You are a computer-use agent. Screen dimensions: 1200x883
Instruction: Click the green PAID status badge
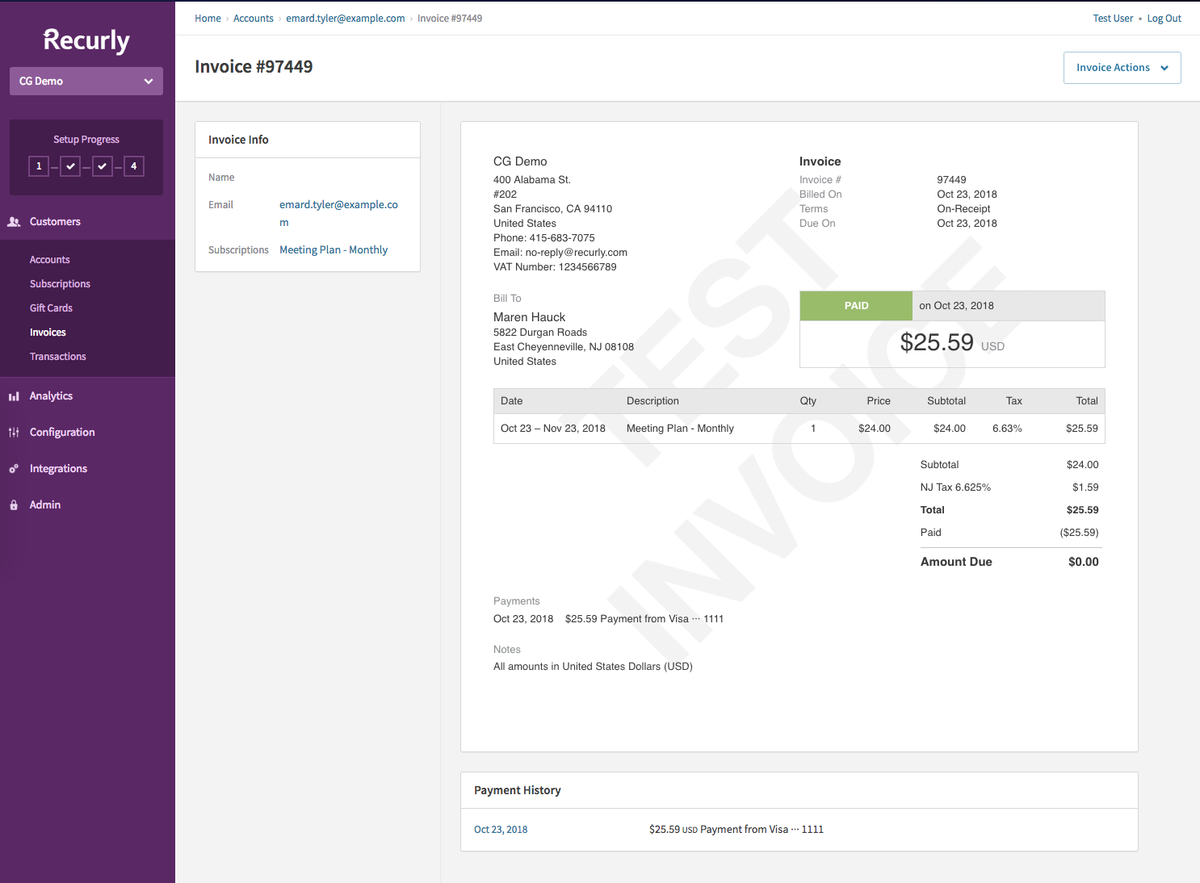tap(855, 305)
